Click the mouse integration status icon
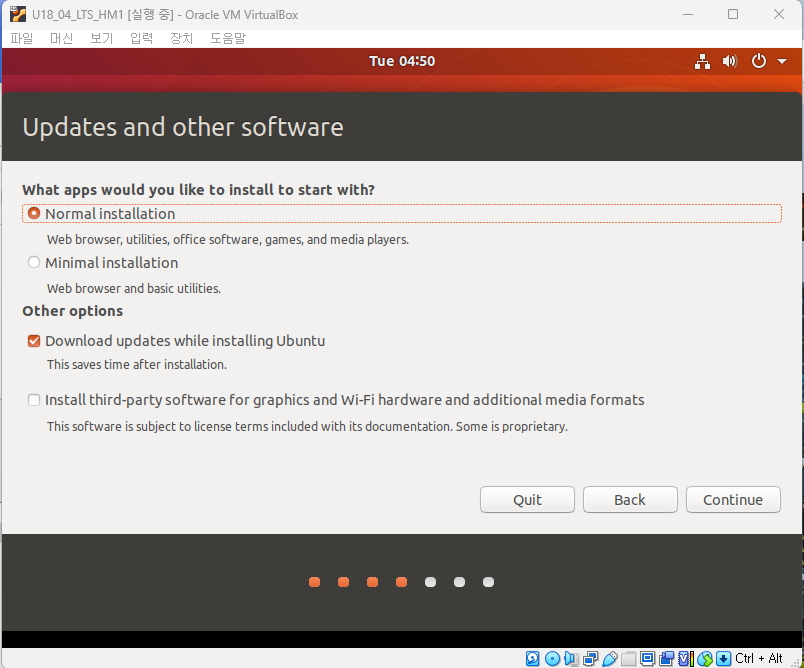This screenshot has height=668, width=804. coord(705,658)
